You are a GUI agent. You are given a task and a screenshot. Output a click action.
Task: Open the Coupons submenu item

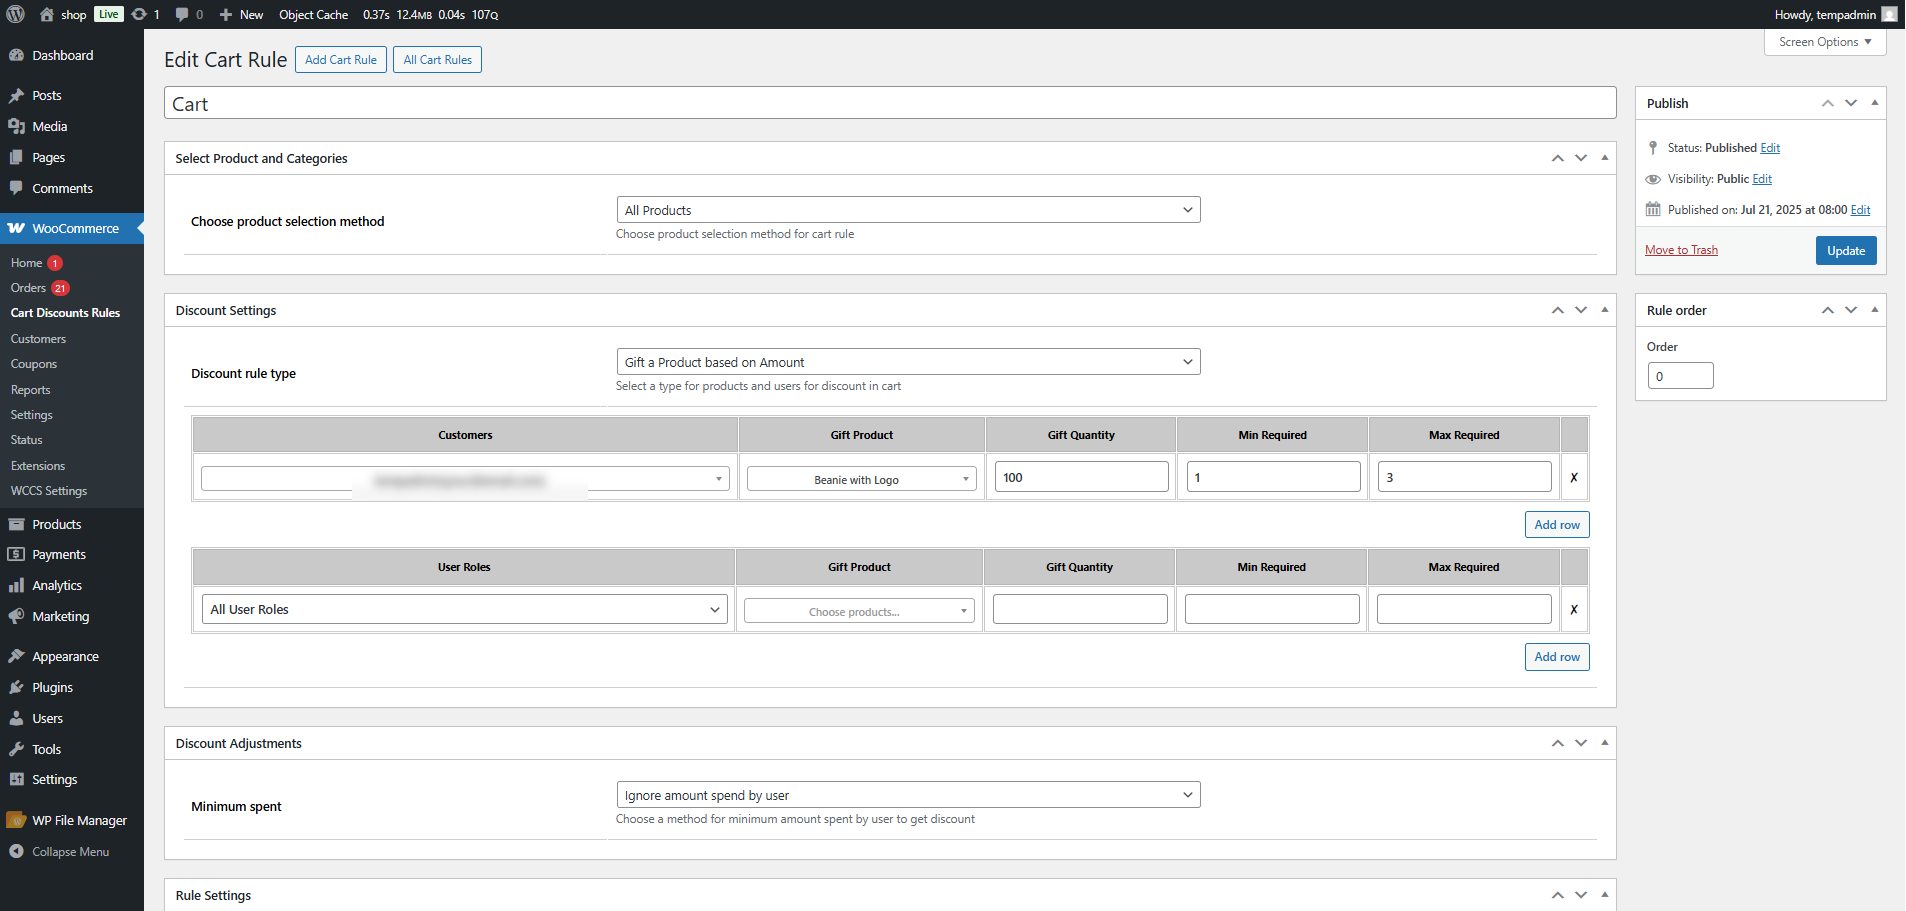(x=34, y=365)
